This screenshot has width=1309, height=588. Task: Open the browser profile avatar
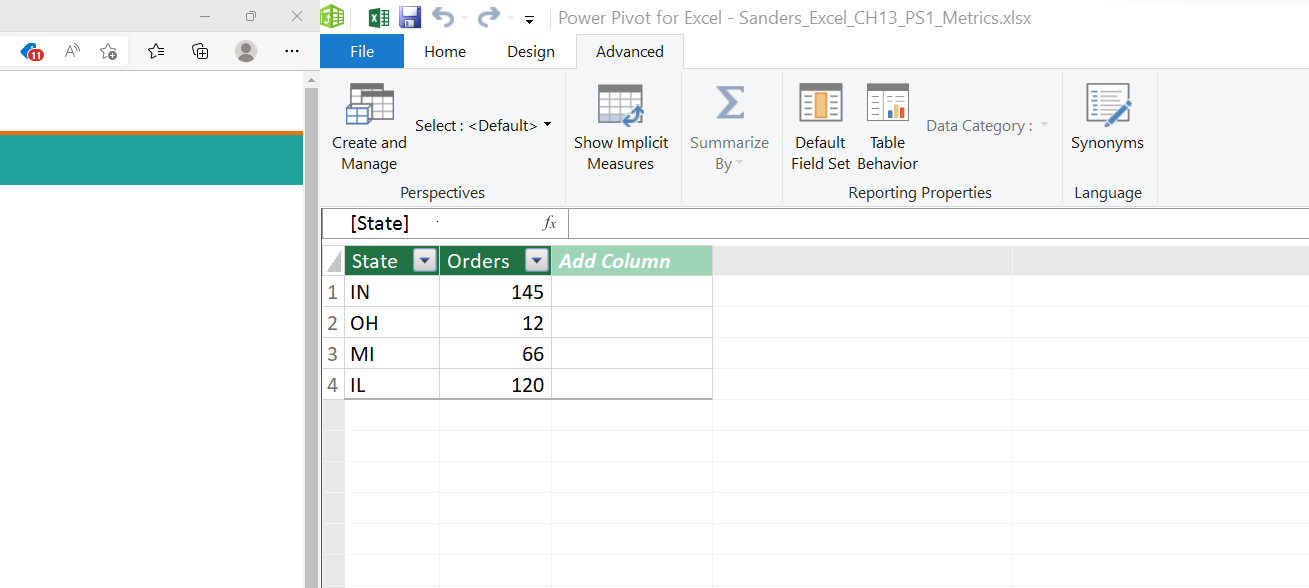click(246, 51)
